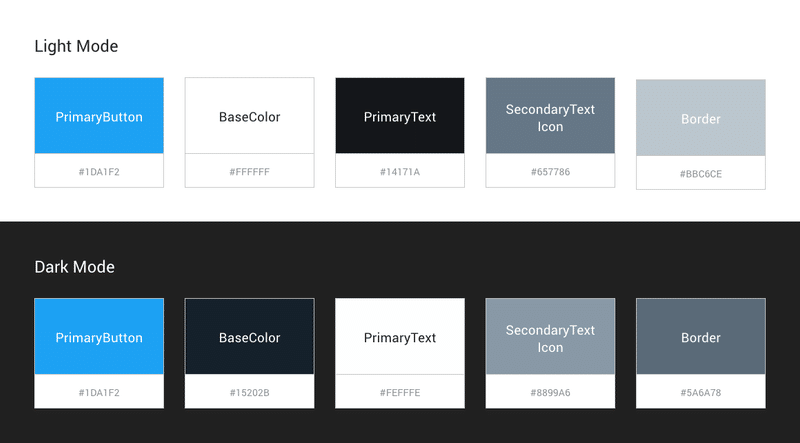This screenshot has height=443, width=800.
Task: Click the Light Mode heading
Action: coord(76,46)
